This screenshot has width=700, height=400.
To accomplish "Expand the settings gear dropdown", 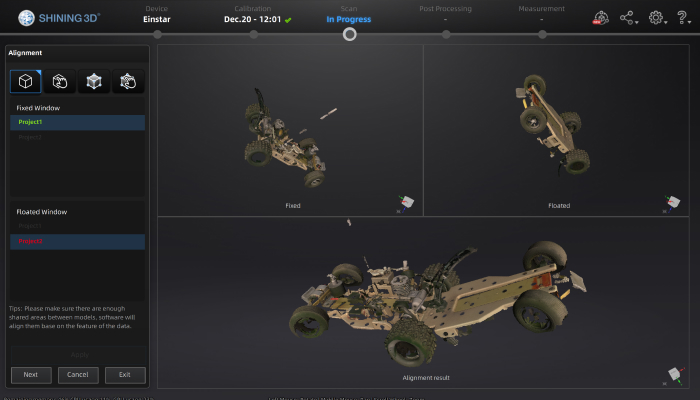I will pos(657,18).
